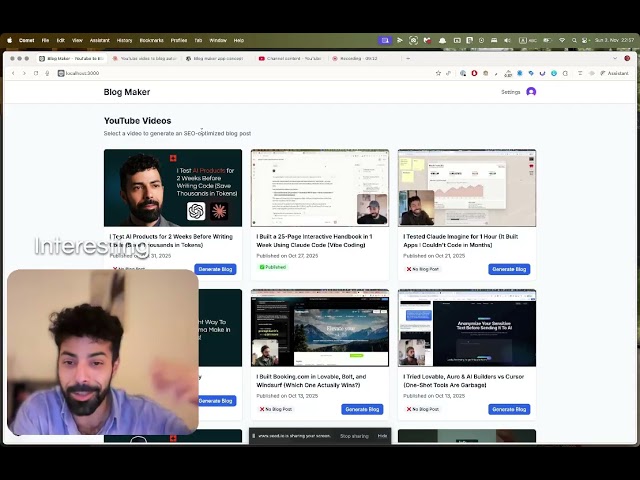Open Spotlight search in menu bar
The height and width of the screenshot is (480, 640).
(x=574, y=40)
